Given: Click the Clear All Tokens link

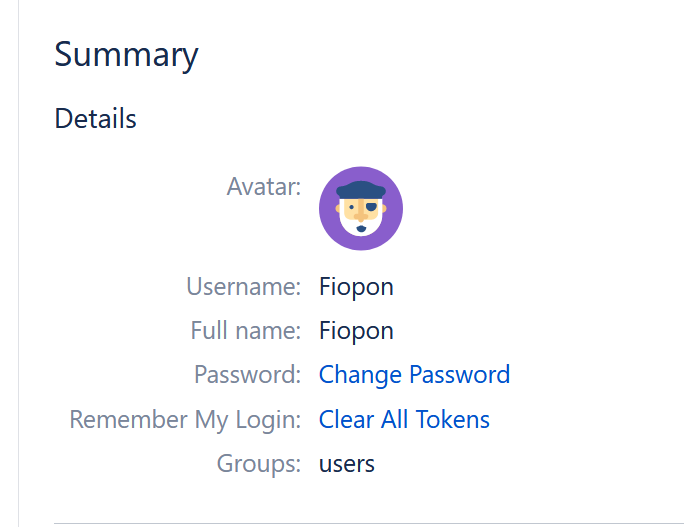Looking at the screenshot, I should coord(404,419).
